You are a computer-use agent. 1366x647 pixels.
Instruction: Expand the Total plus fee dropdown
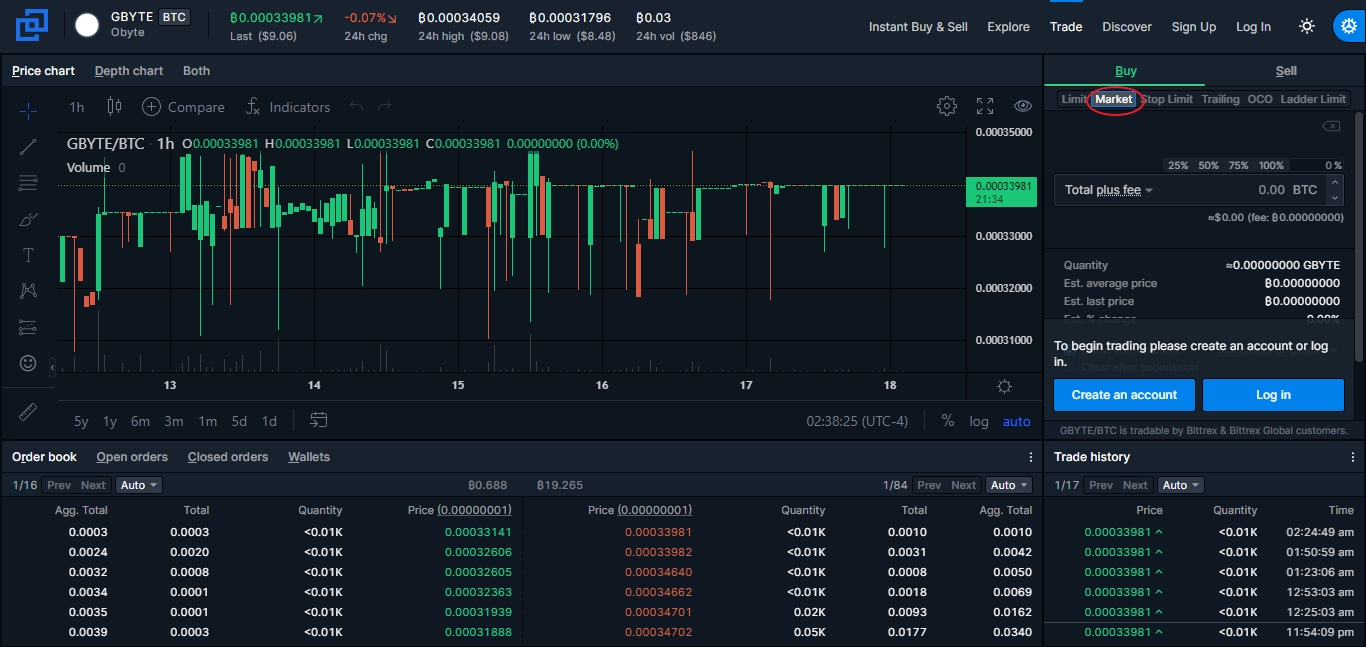tap(1109, 190)
